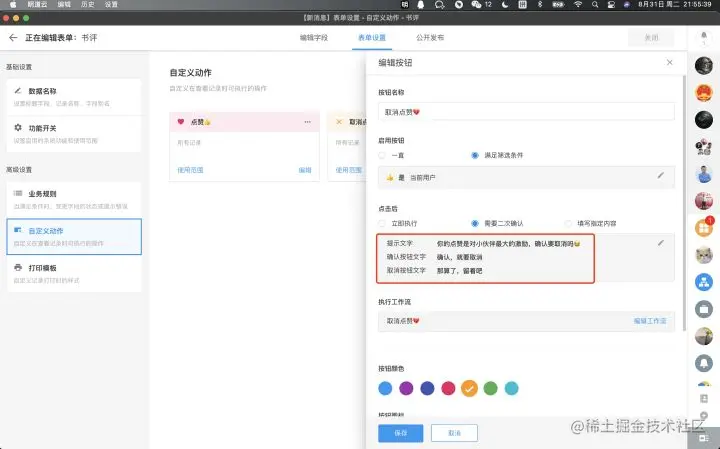Select the 满足筛选条件 radio option
The width and height of the screenshot is (720, 449).
pos(475,155)
